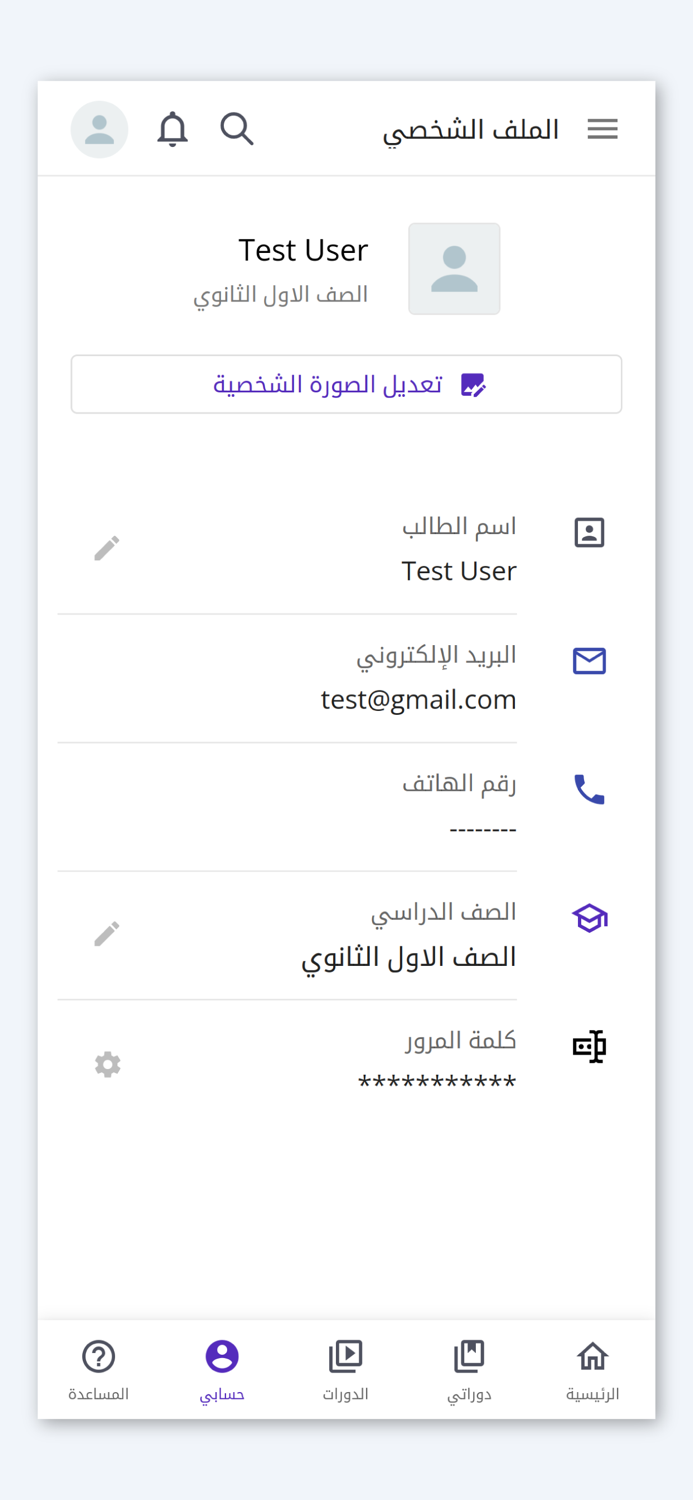Screen dimensions: 693x1500
Task: Select the حسابي tab
Action: click(x=222, y=1370)
